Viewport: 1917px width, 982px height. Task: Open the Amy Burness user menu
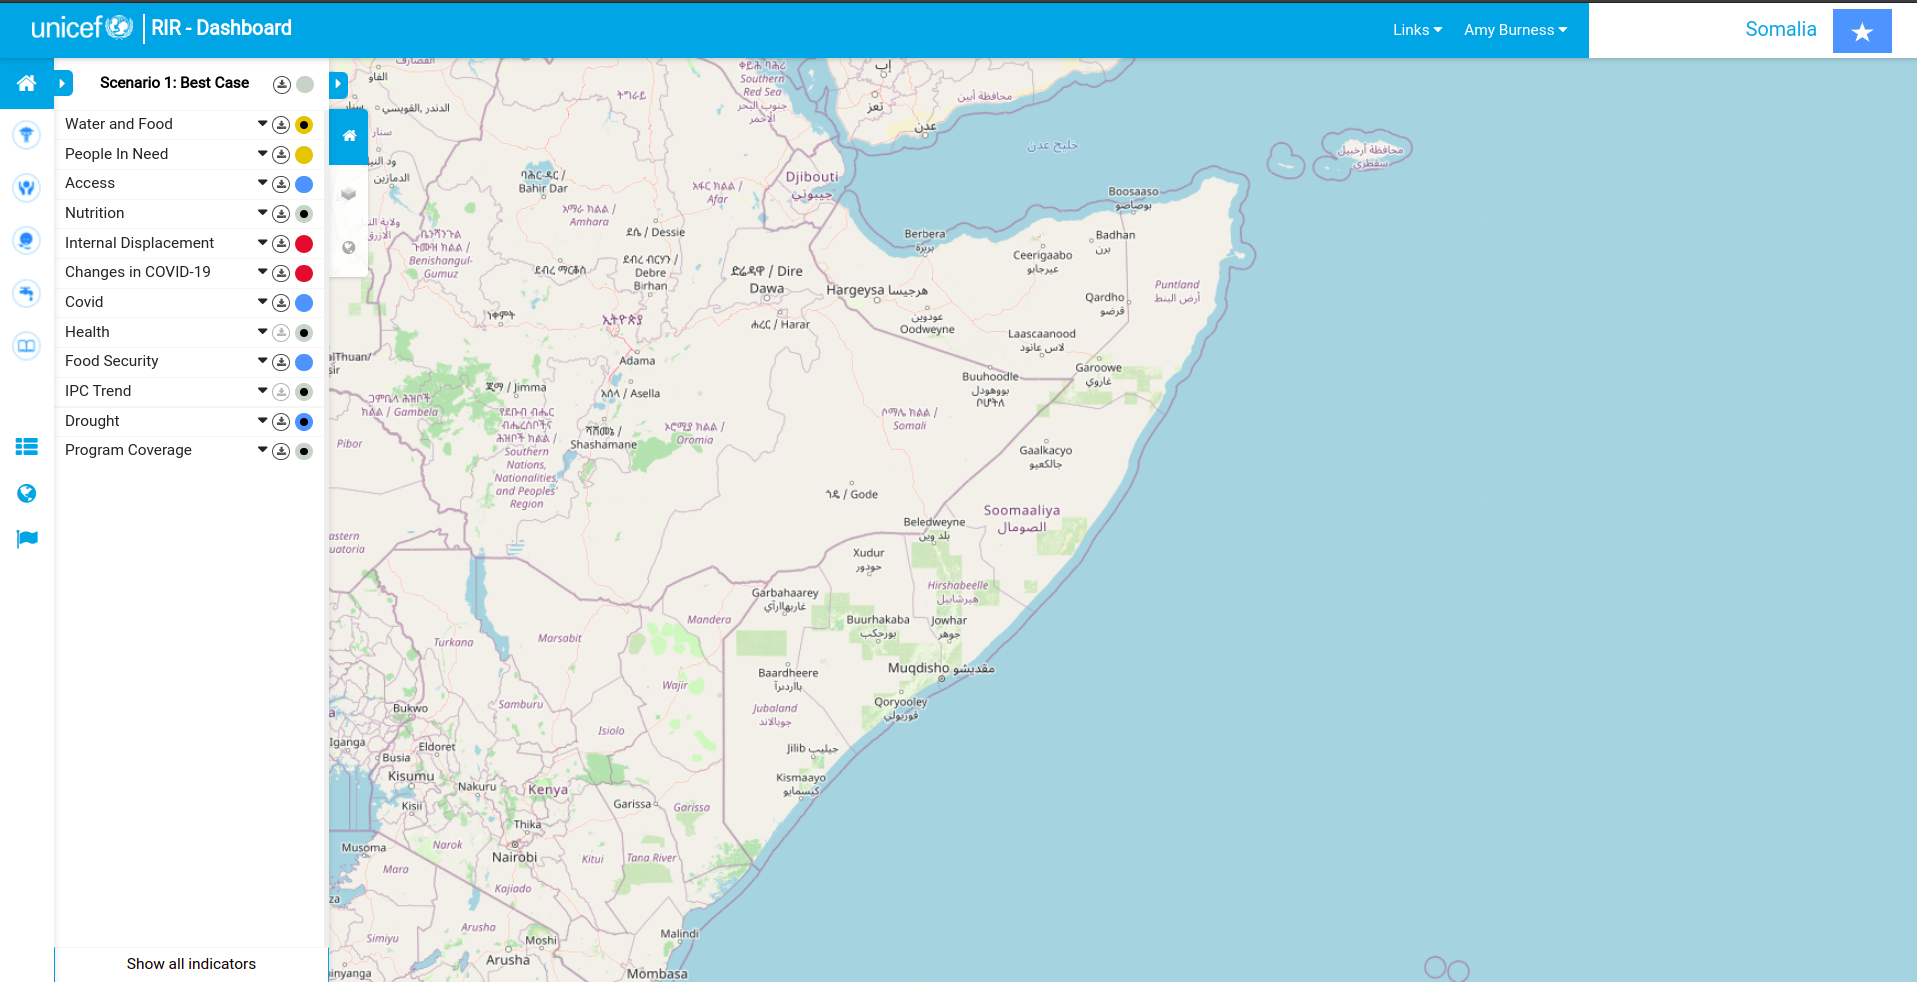coord(1515,30)
